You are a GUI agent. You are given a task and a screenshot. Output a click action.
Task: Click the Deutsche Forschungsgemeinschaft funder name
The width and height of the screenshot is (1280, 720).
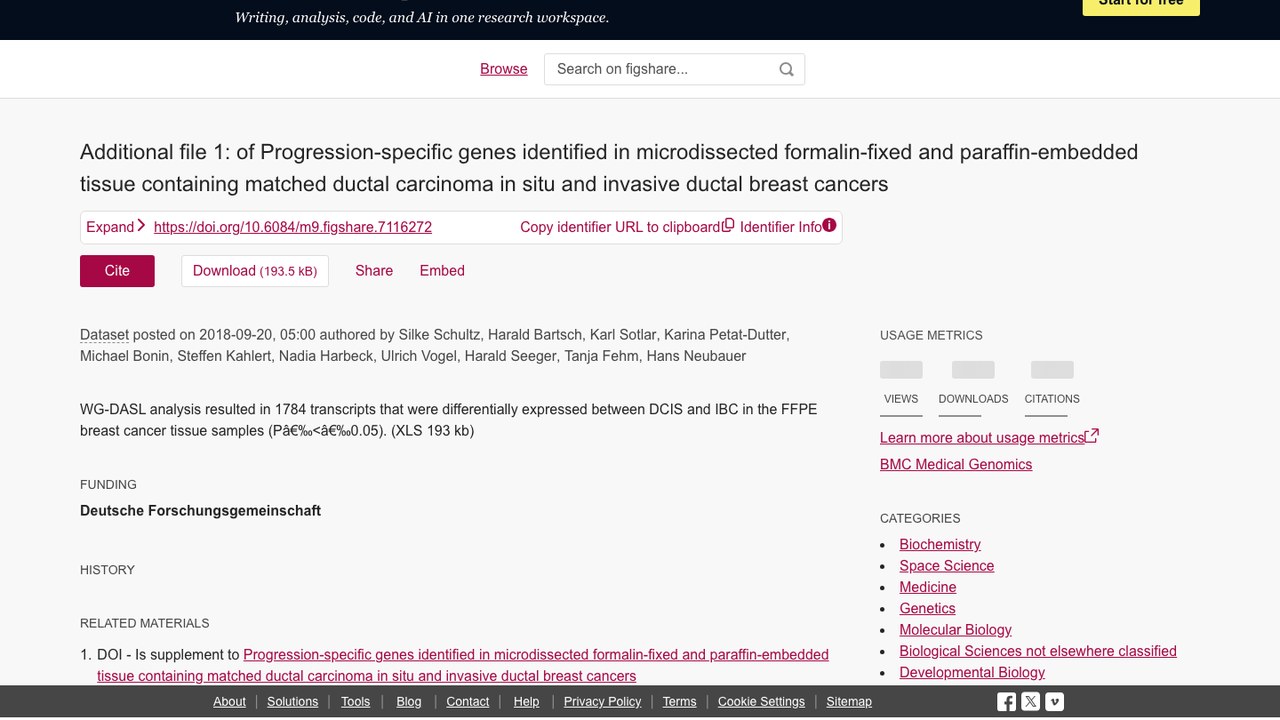pos(200,510)
